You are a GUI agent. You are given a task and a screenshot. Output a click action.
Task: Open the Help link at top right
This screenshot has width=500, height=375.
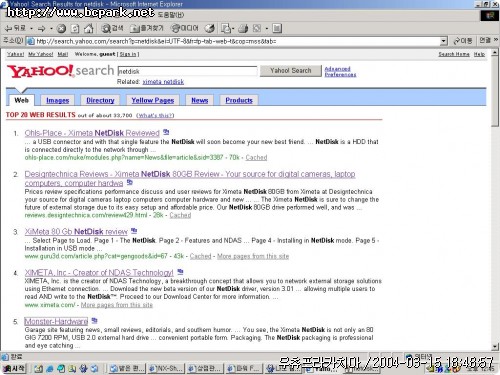click(479, 54)
